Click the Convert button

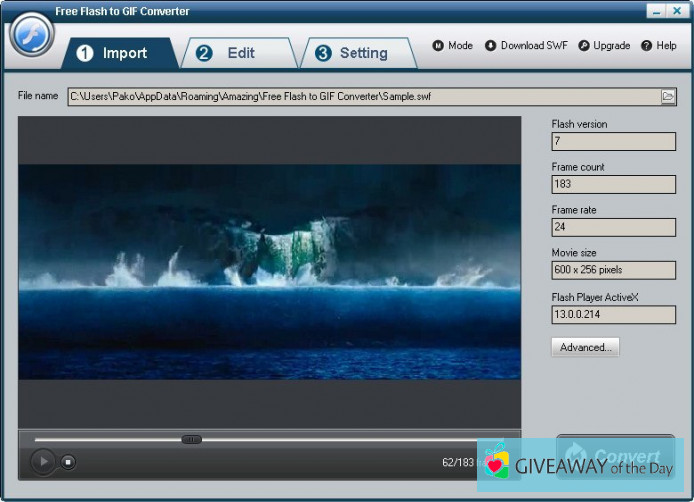point(615,458)
